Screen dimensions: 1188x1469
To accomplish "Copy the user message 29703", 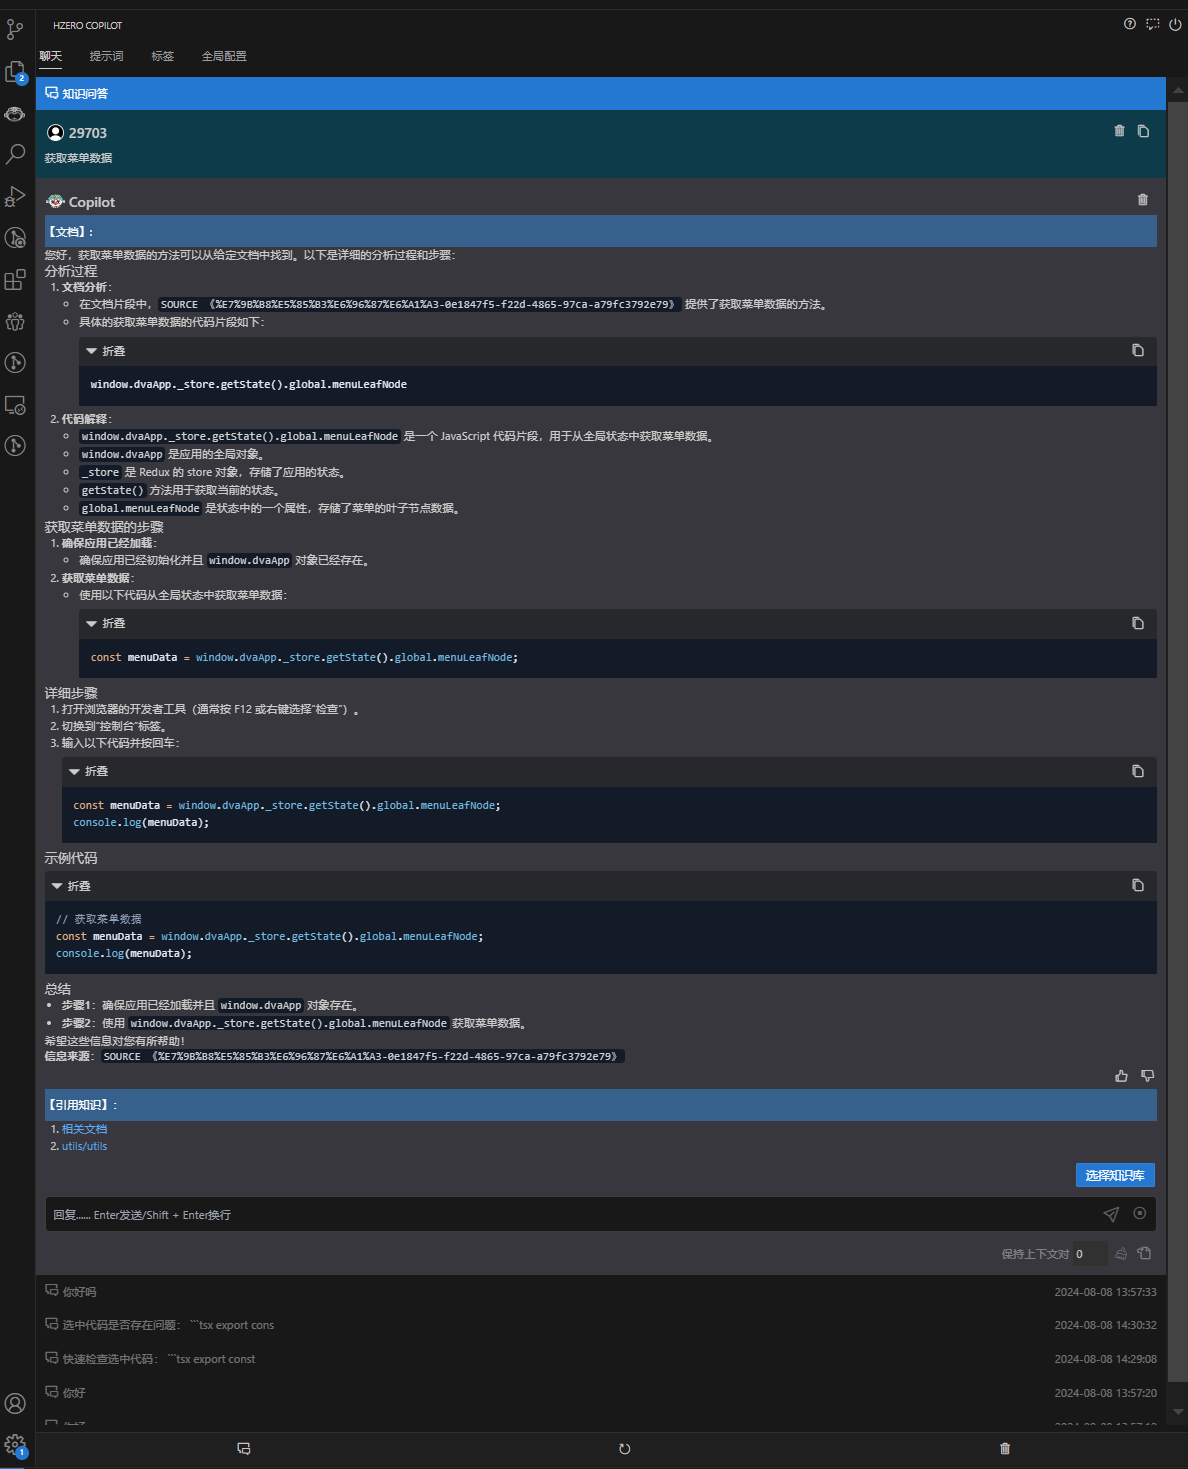I will pos(1143,131).
